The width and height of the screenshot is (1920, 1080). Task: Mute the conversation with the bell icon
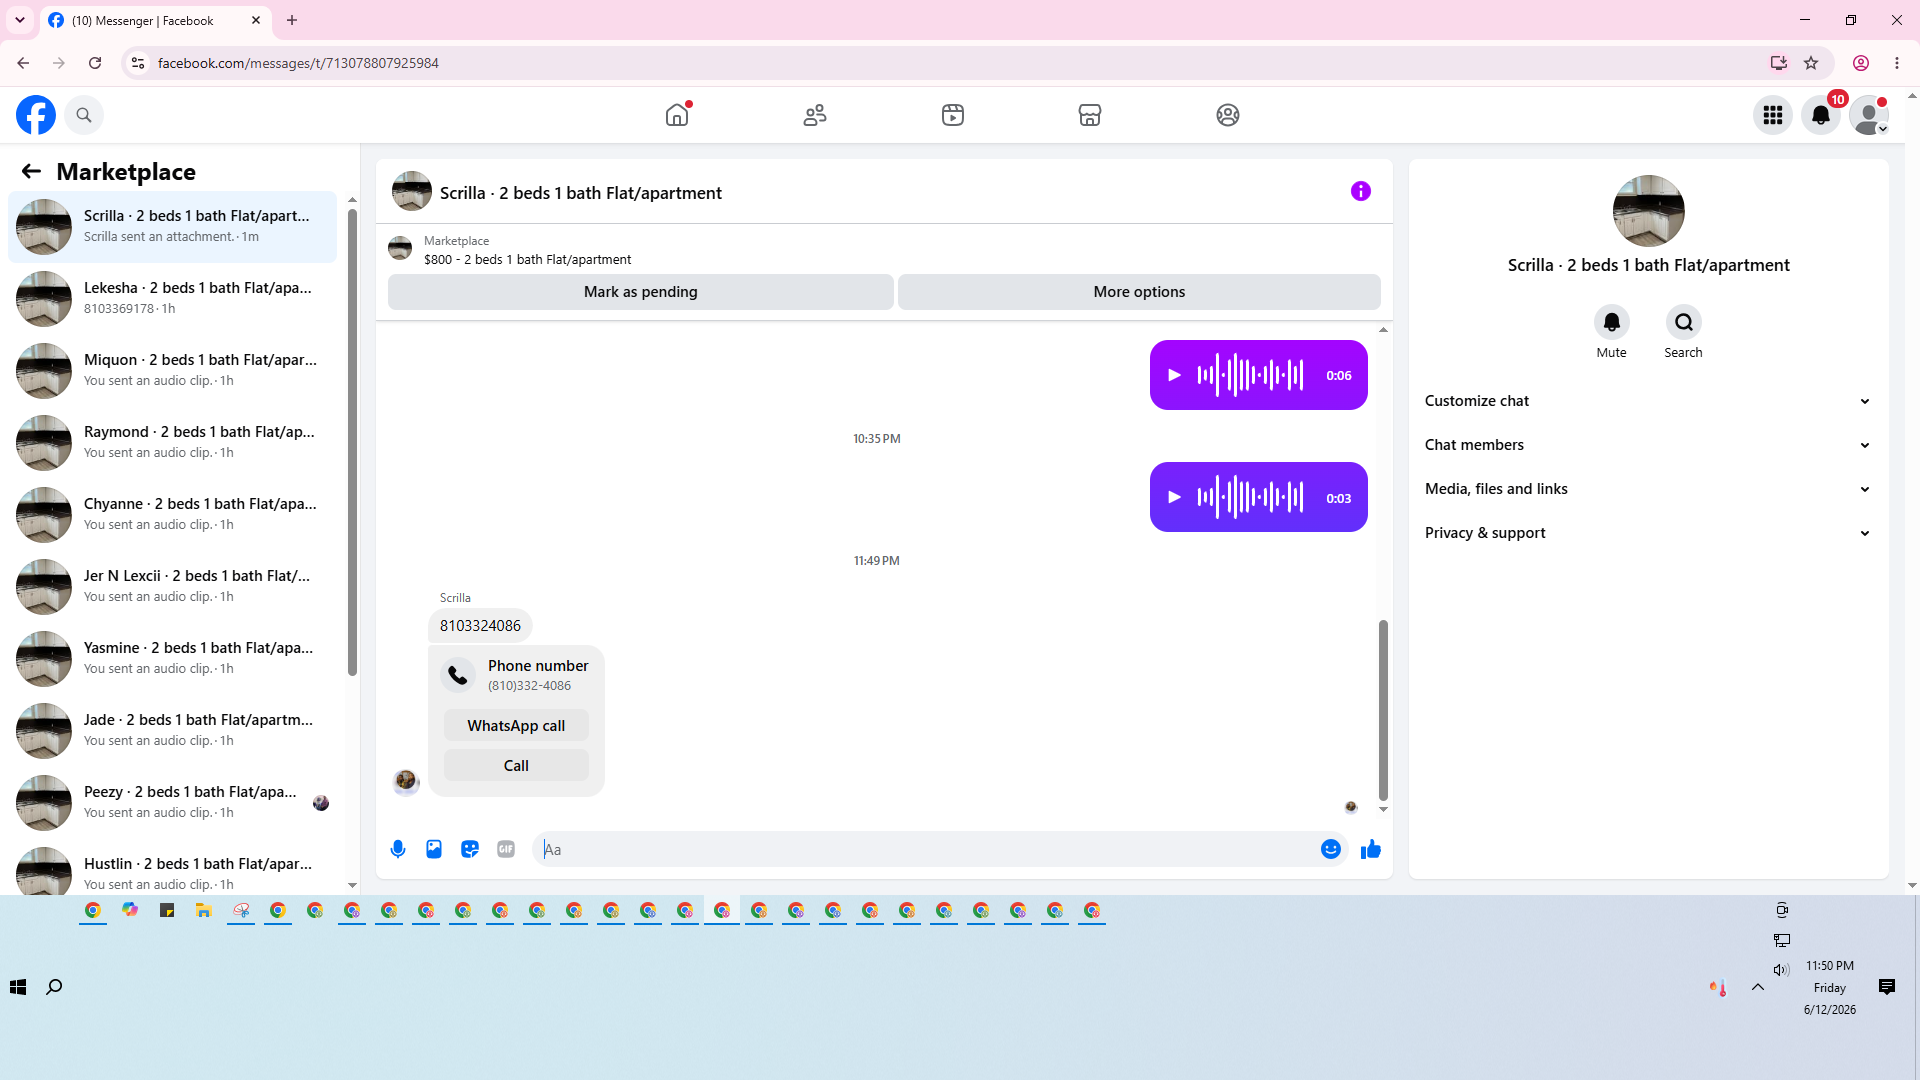pos(1611,322)
